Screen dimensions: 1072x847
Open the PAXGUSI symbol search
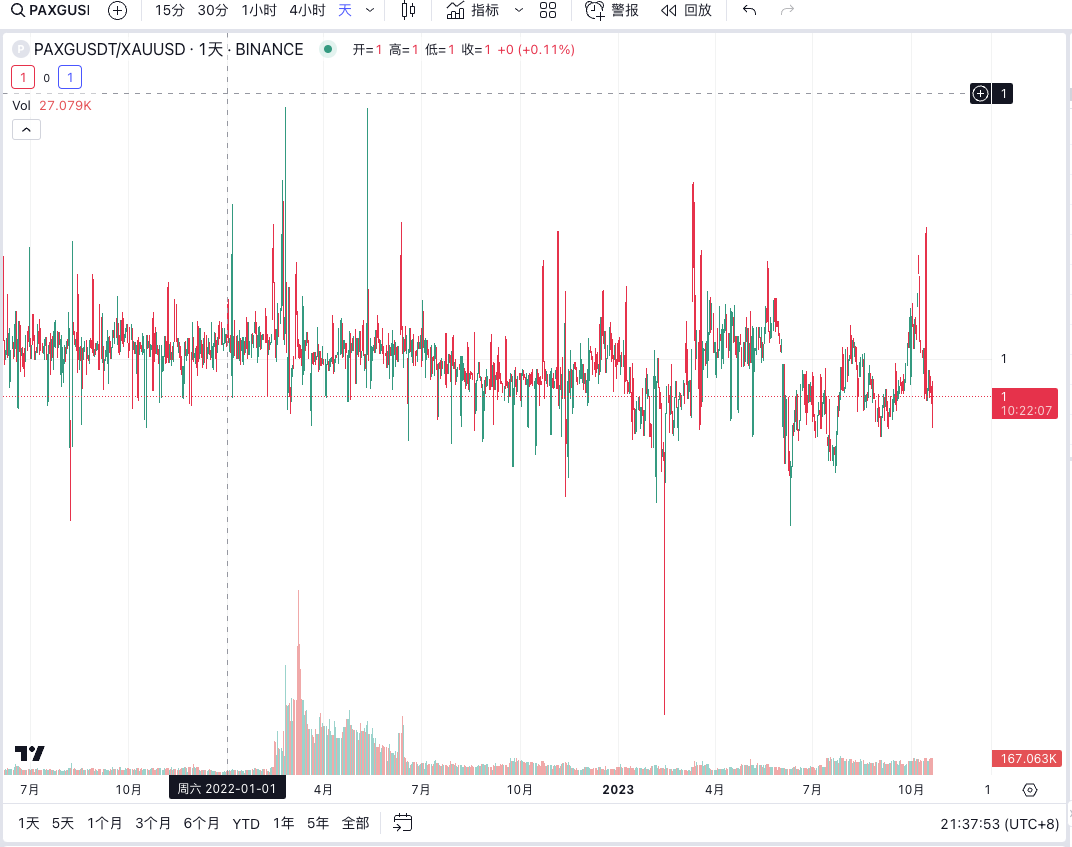[x=51, y=10]
